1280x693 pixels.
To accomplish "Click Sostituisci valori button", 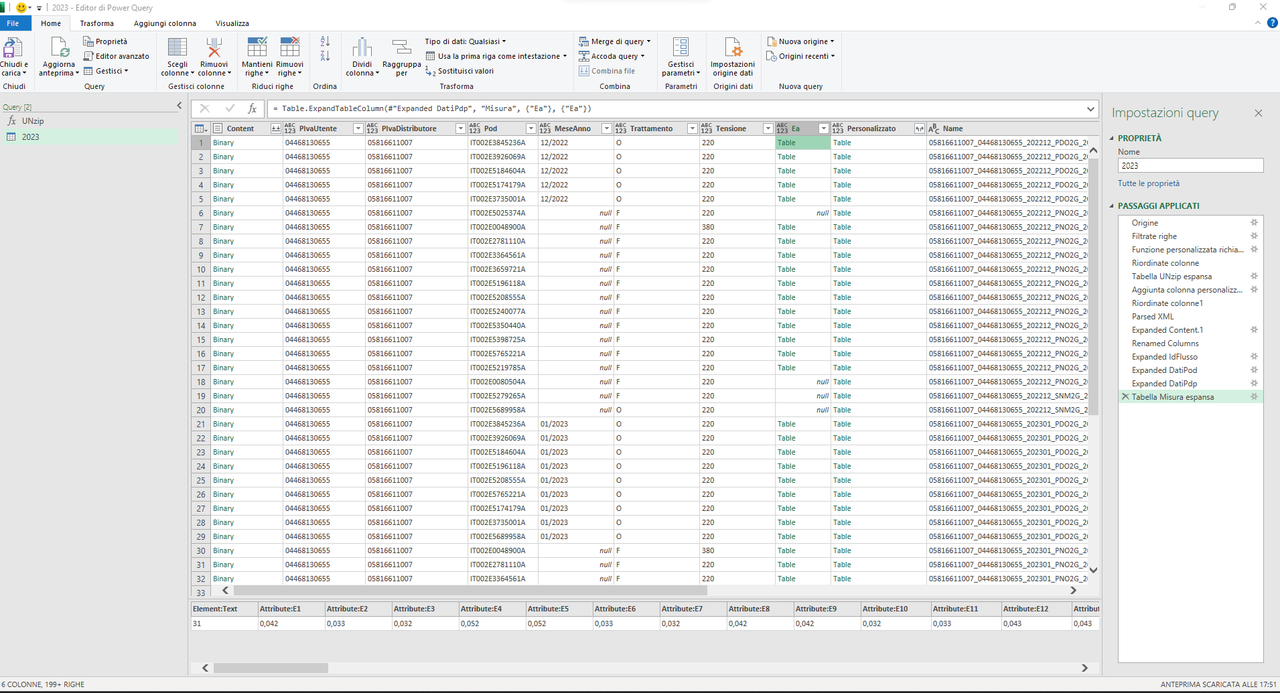I will click(x=459, y=71).
